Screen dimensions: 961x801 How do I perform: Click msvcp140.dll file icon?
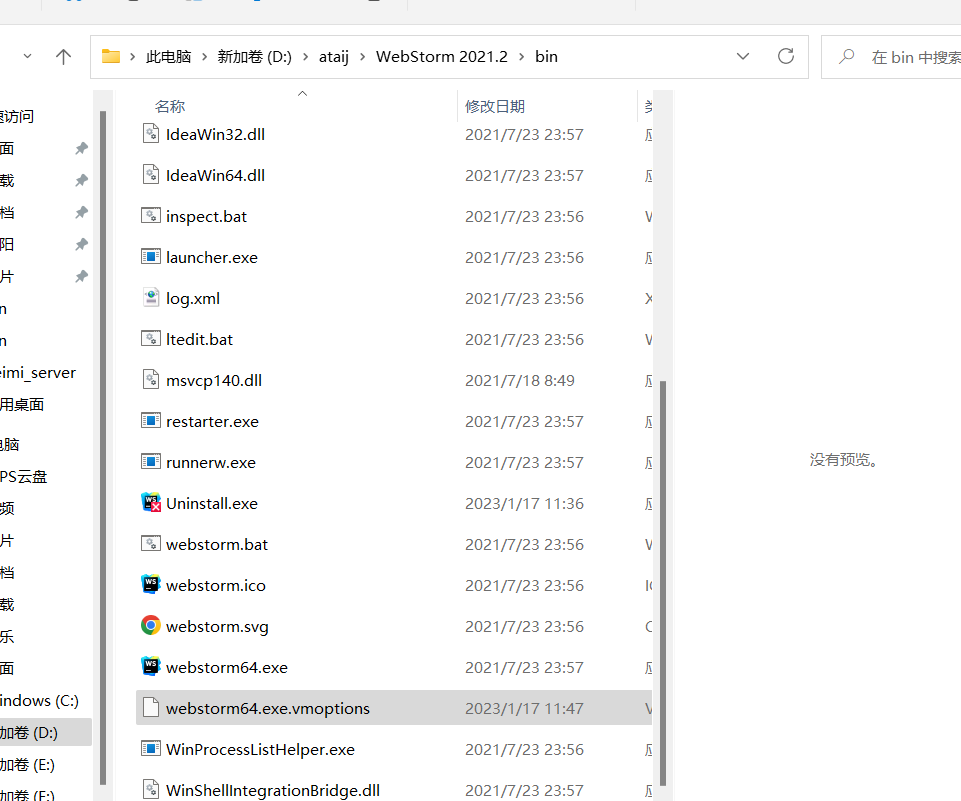pyautogui.click(x=151, y=379)
